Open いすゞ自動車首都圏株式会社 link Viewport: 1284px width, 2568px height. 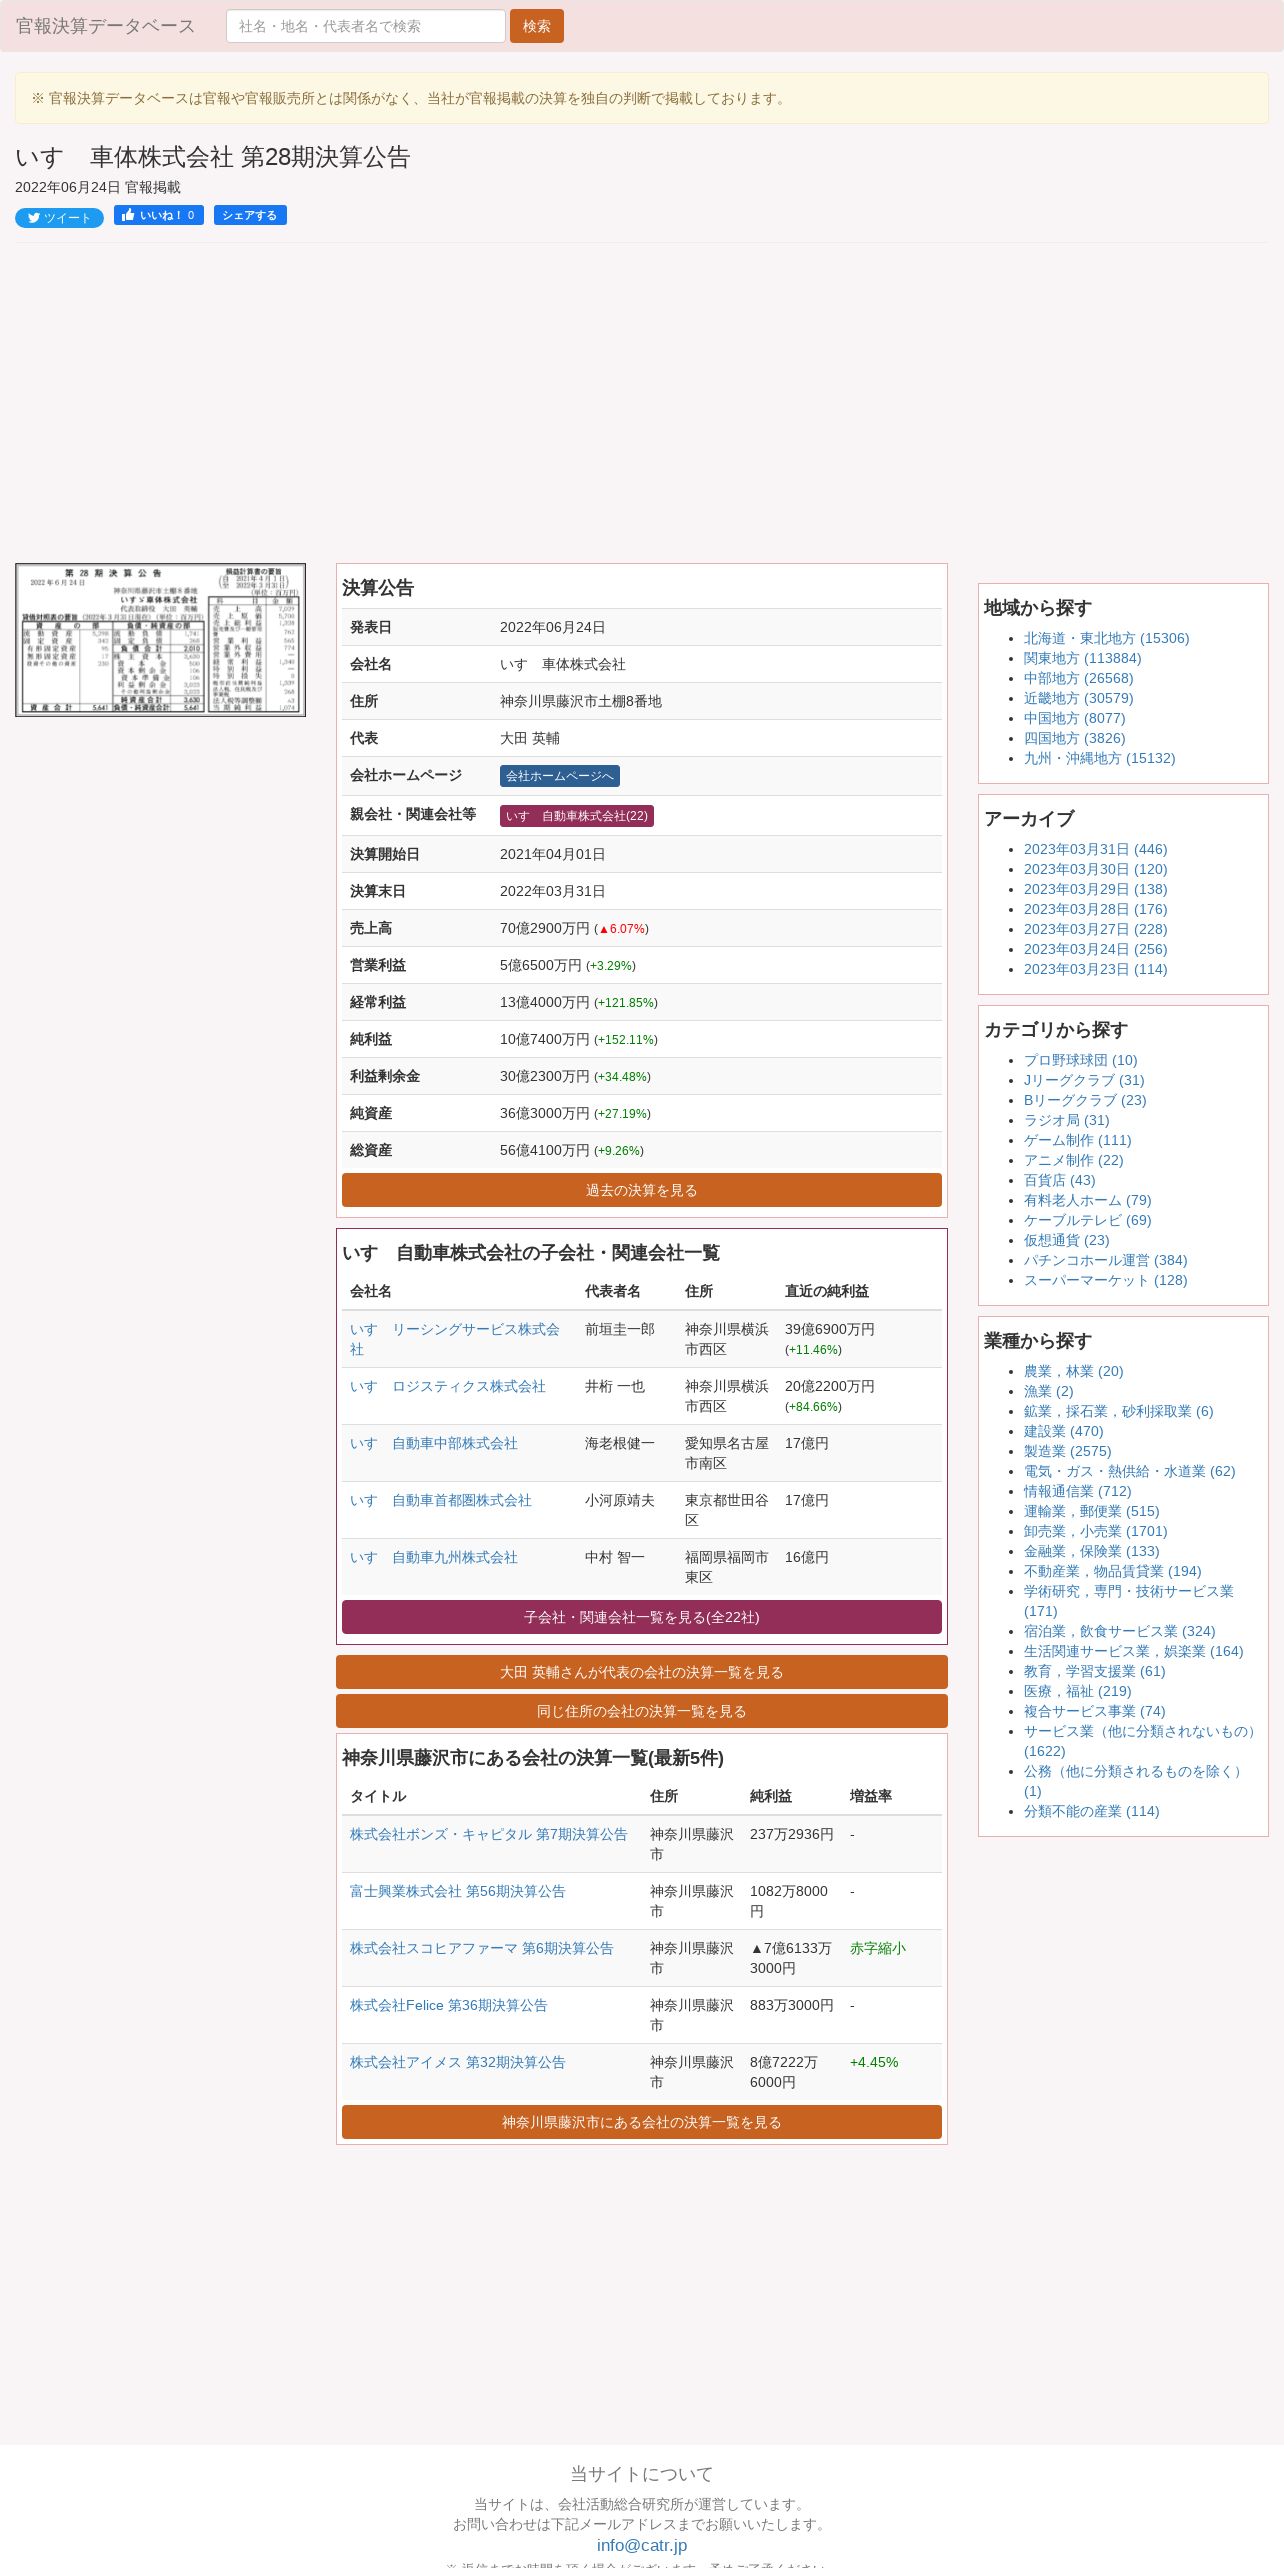click(441, 1500)
